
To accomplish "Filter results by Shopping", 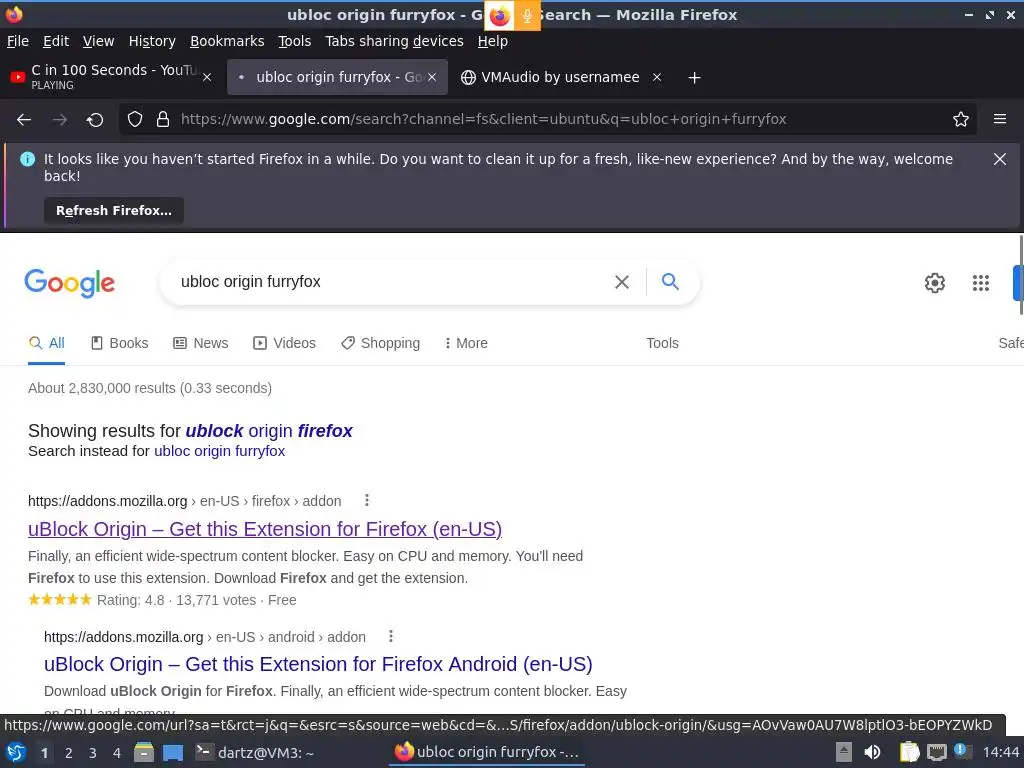I will 381,343.
